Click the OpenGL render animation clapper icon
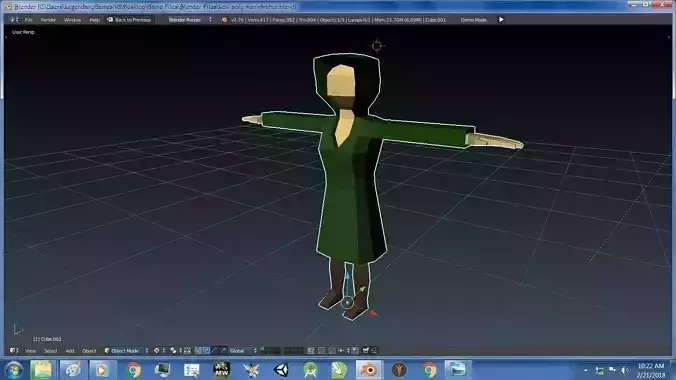The image size is (676, 380). 374,351
